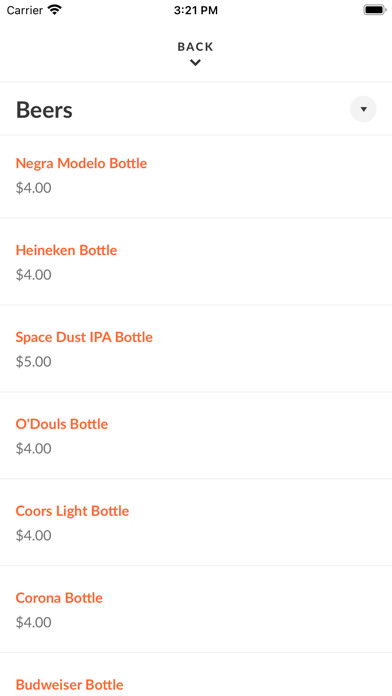Pick Coors Light Bottle
Viewport: 392px width, 696px height.
[72, 511]
